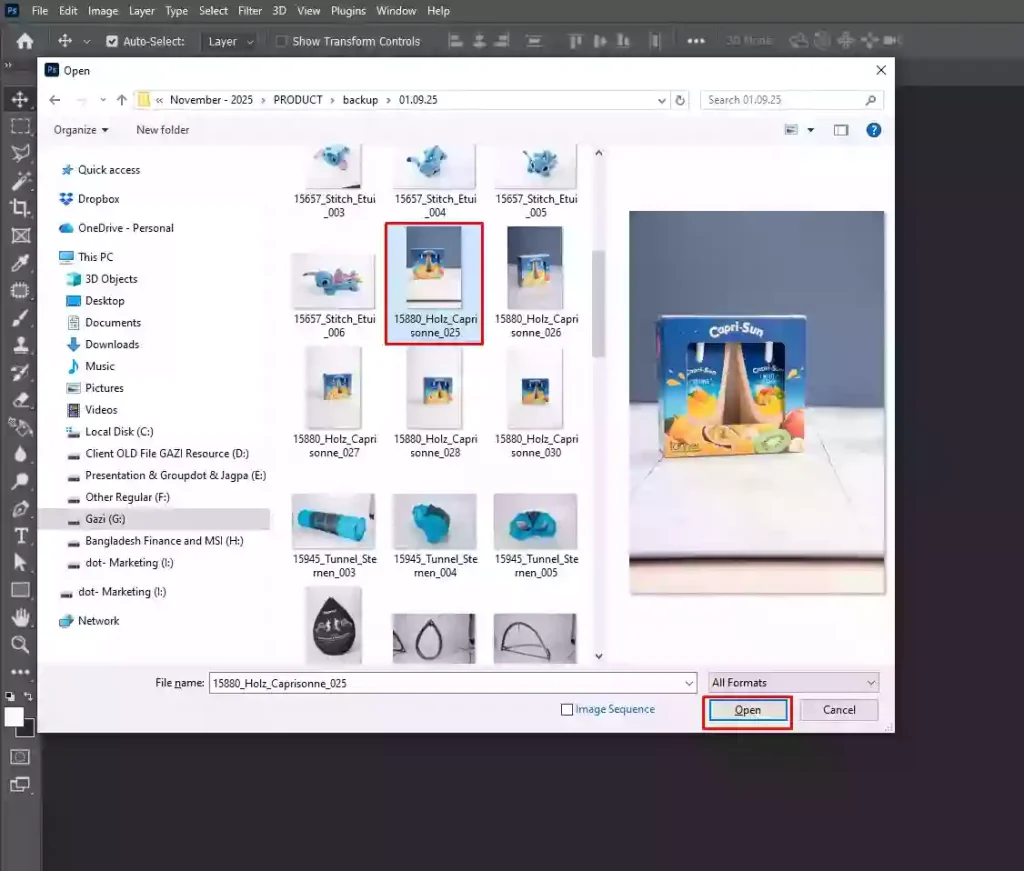Expand the Organize dropdown menu
Viewport: 1024px width, 871px height.
81,130
